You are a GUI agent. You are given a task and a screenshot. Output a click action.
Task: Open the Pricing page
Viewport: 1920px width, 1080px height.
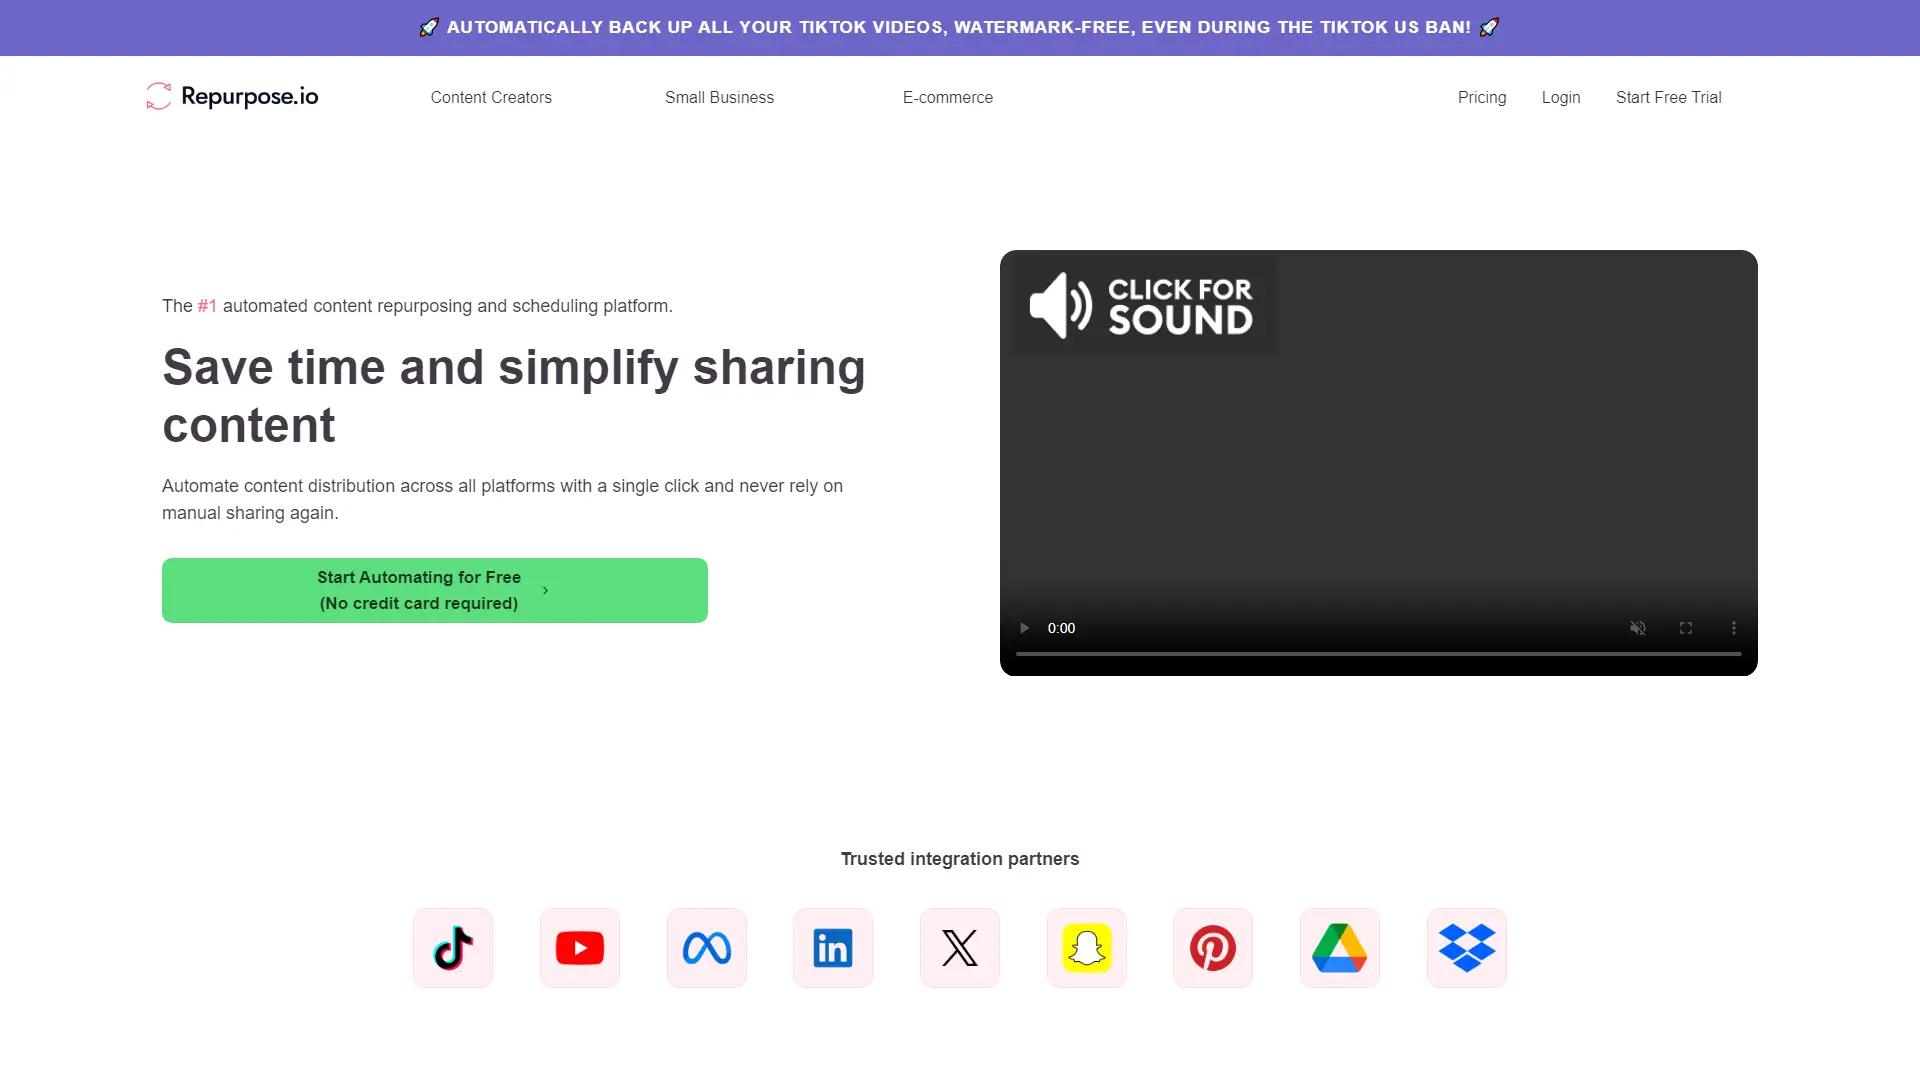click(x=1481, y=97)
